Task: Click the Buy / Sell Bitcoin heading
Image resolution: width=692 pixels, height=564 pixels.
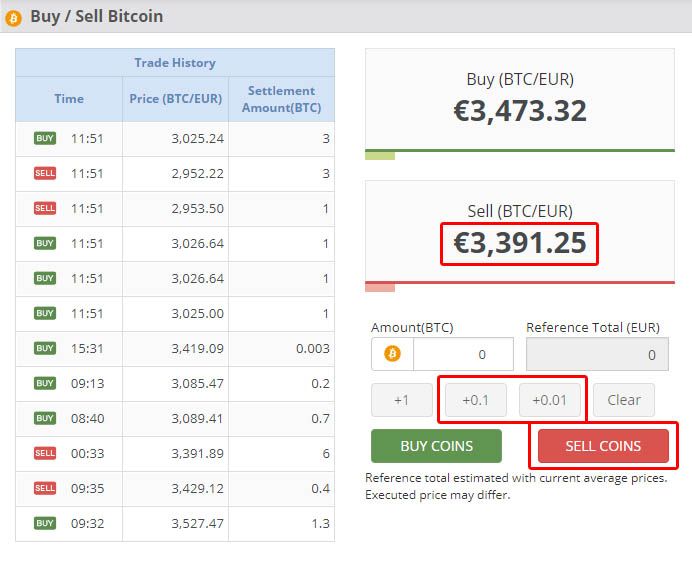Action: (97, 16)
